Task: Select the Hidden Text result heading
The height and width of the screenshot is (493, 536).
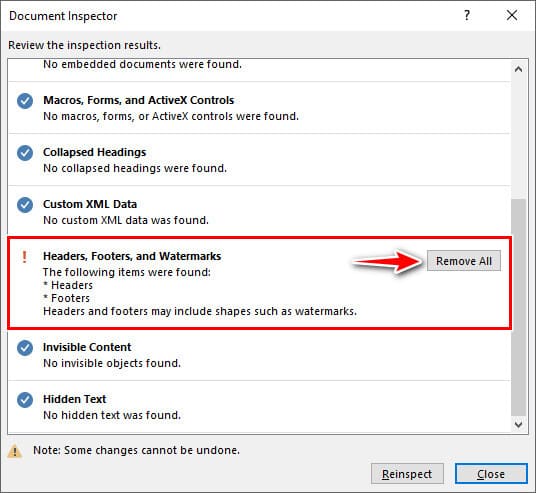Action: click(75, 399)
